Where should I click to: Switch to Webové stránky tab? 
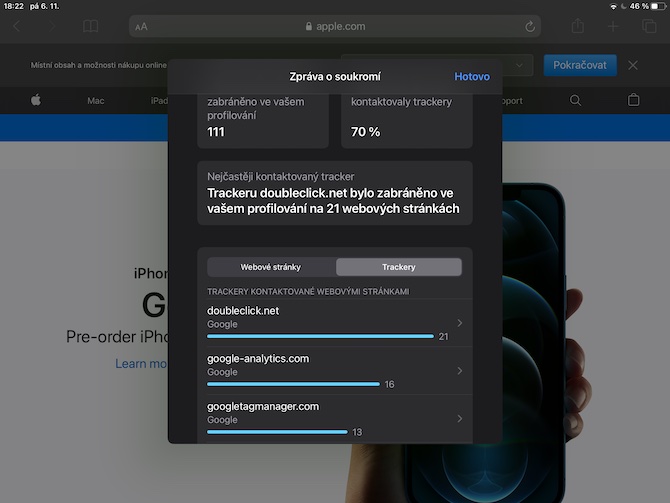pyautogui.click(x=271, y=267)
